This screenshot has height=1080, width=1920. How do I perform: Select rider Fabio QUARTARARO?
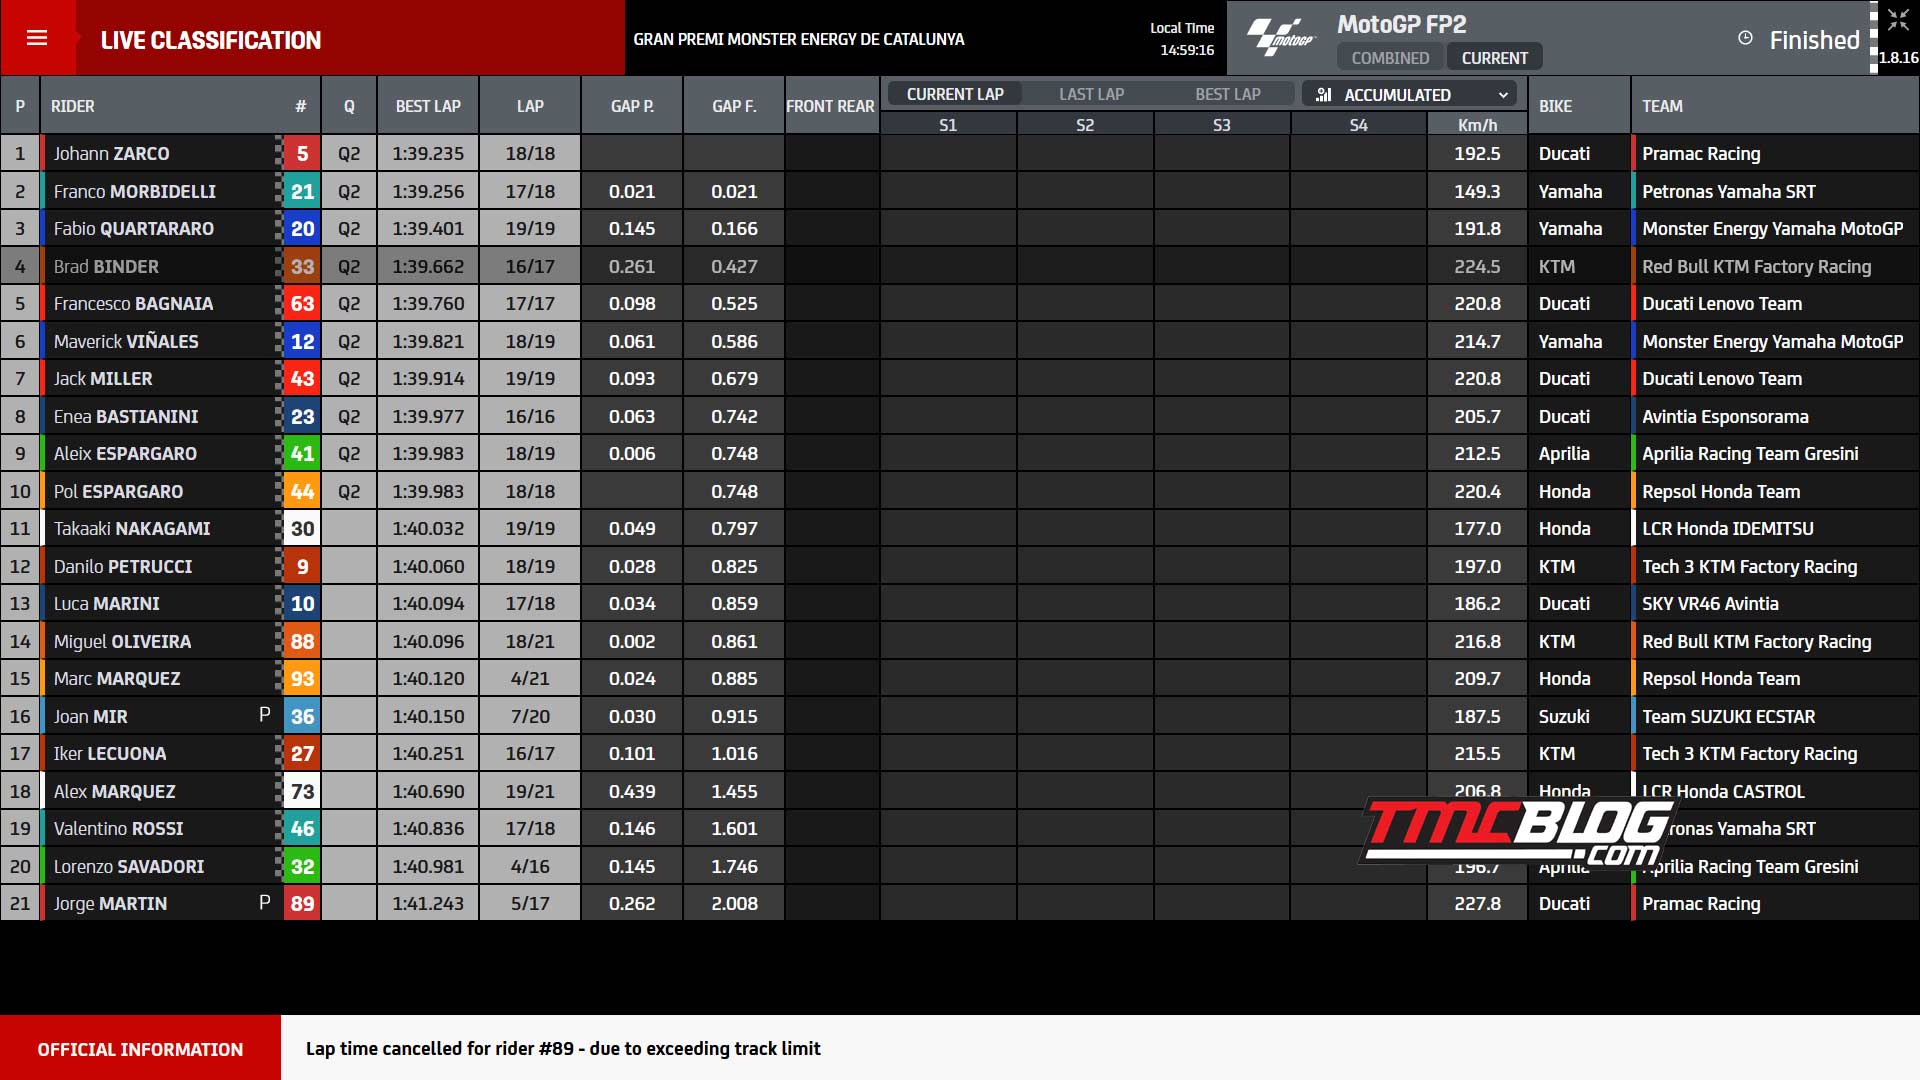click(x=133, y=228)
